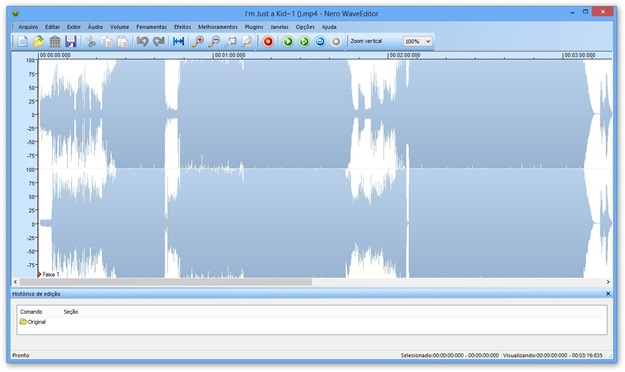This screenshot has width=625, height=372.
Task: Close the Histórico de edição panel
Action: coord(608,293)
